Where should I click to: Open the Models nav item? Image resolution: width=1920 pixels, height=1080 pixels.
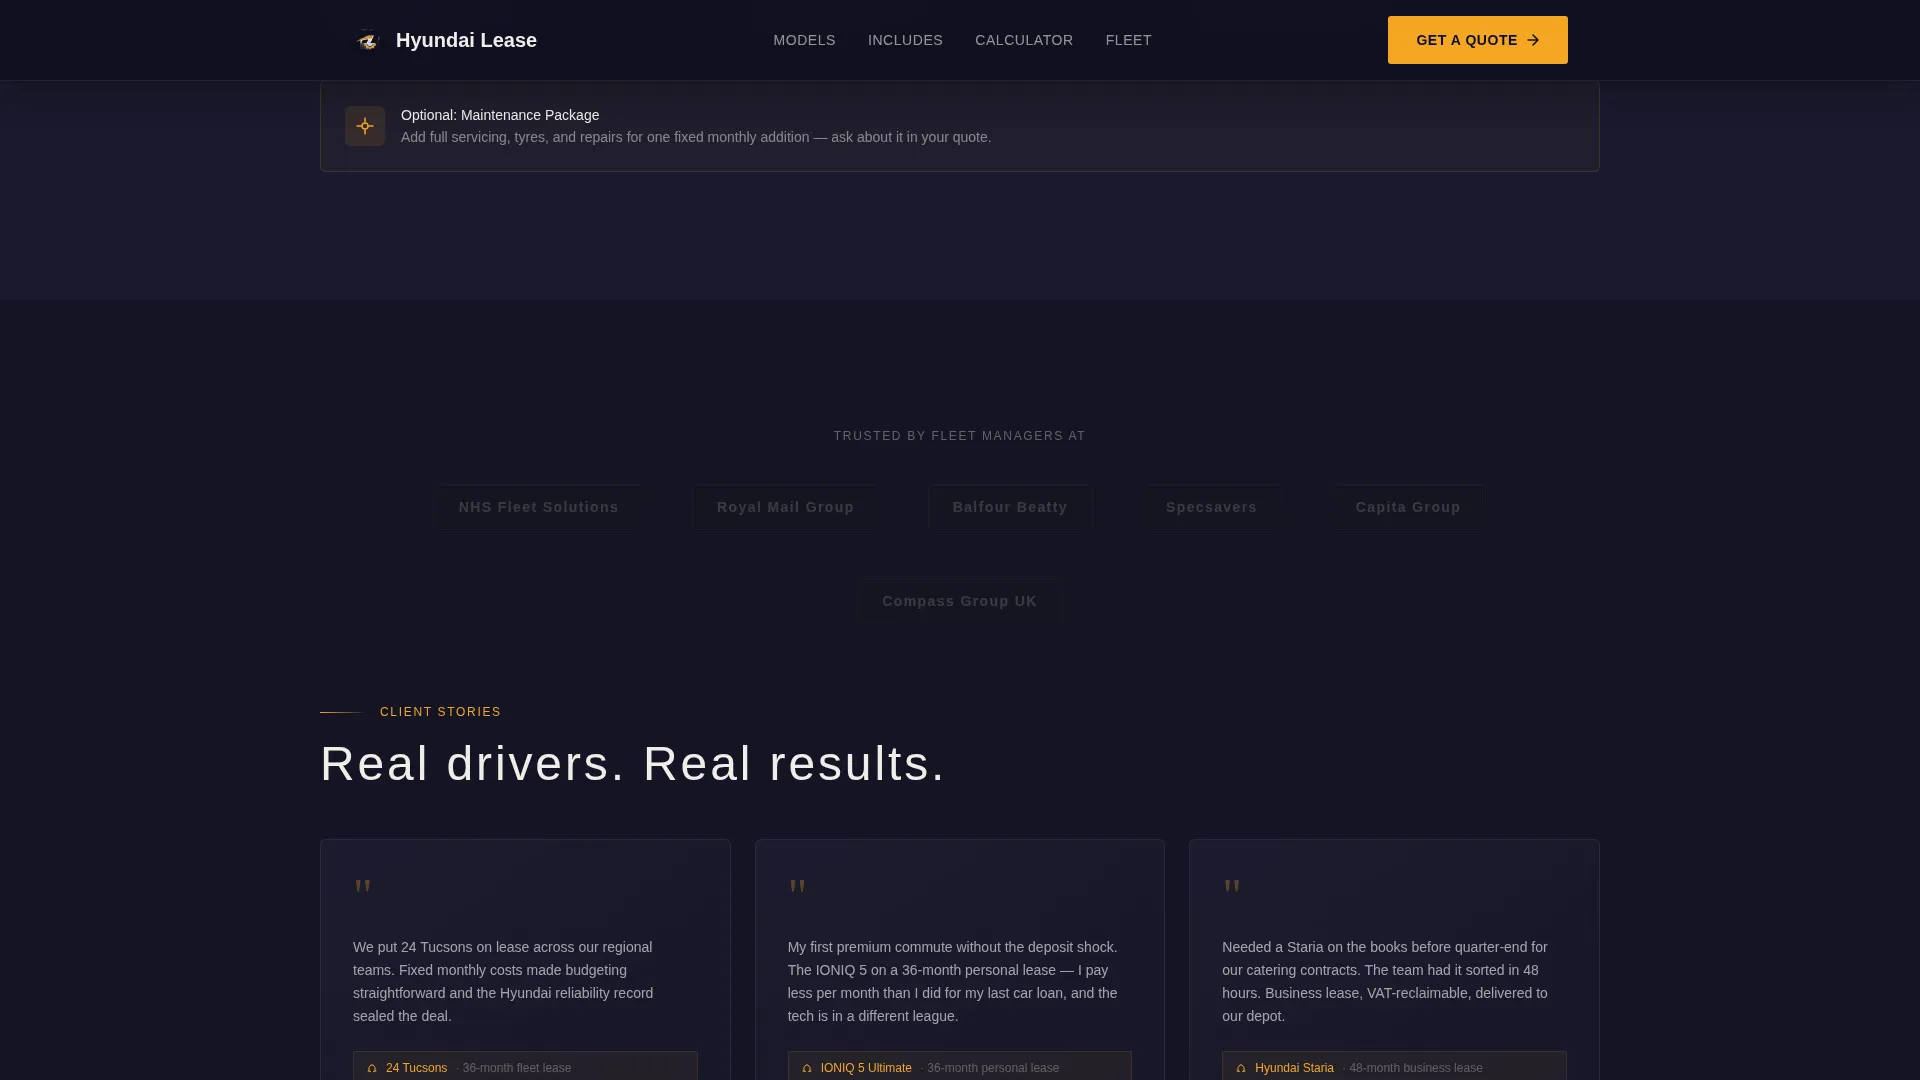pyautogui.click(x=804, y=40)
